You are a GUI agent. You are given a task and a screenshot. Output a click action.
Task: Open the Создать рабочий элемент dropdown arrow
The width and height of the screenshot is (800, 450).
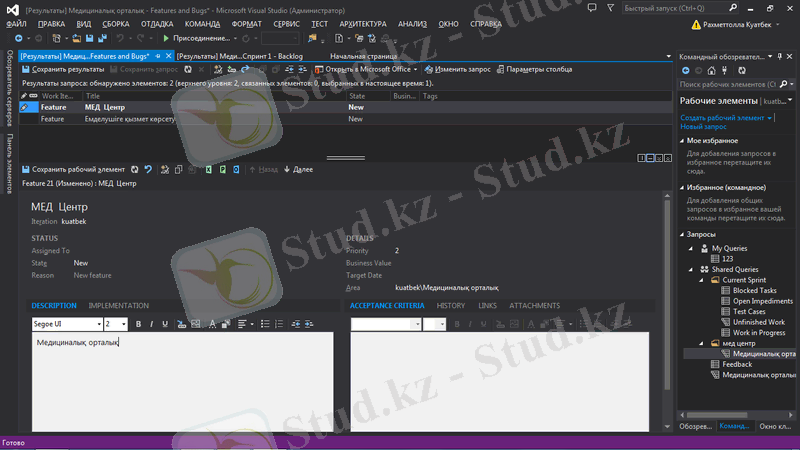769,118
